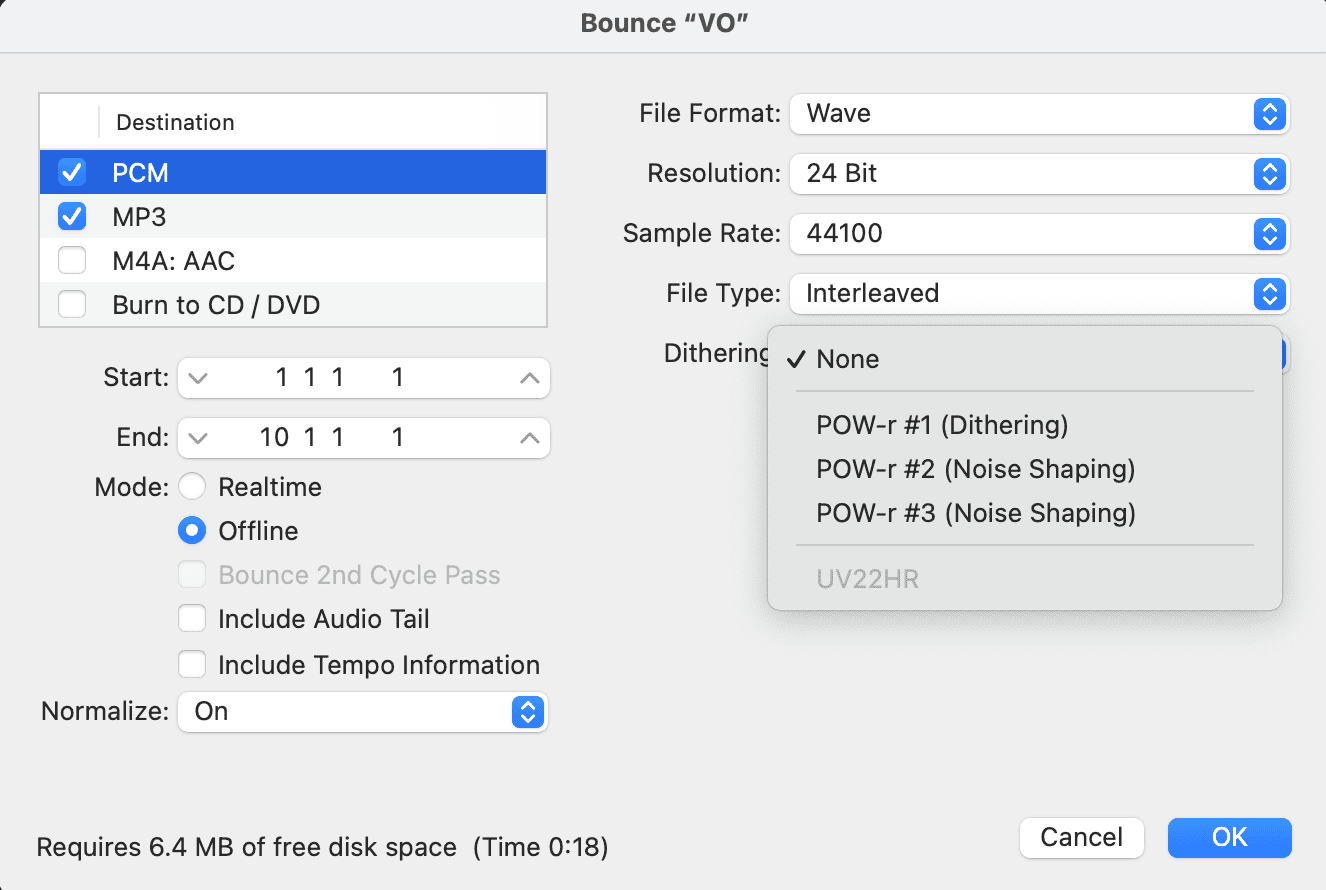Click the Normalize dropdown arrows icon
The image size is (1326, 890).
pos(529,712)
